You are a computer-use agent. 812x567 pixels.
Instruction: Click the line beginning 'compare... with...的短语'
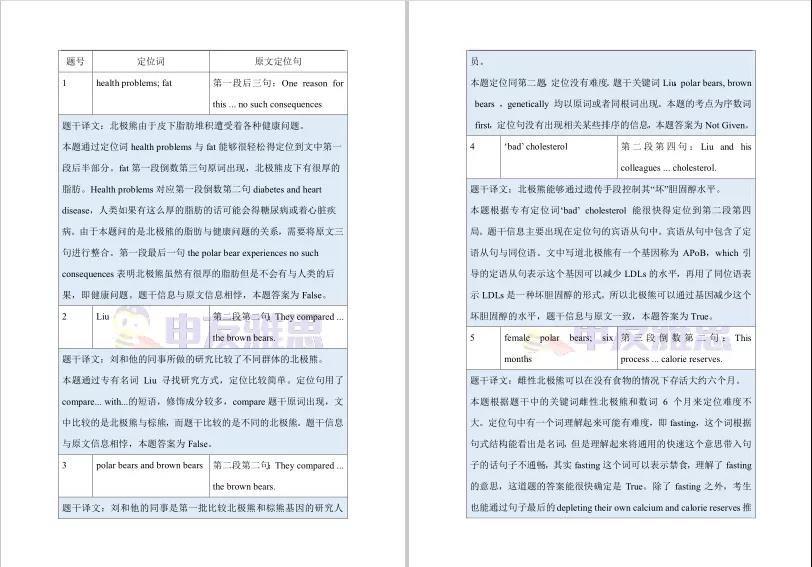[x=202, y=401]
